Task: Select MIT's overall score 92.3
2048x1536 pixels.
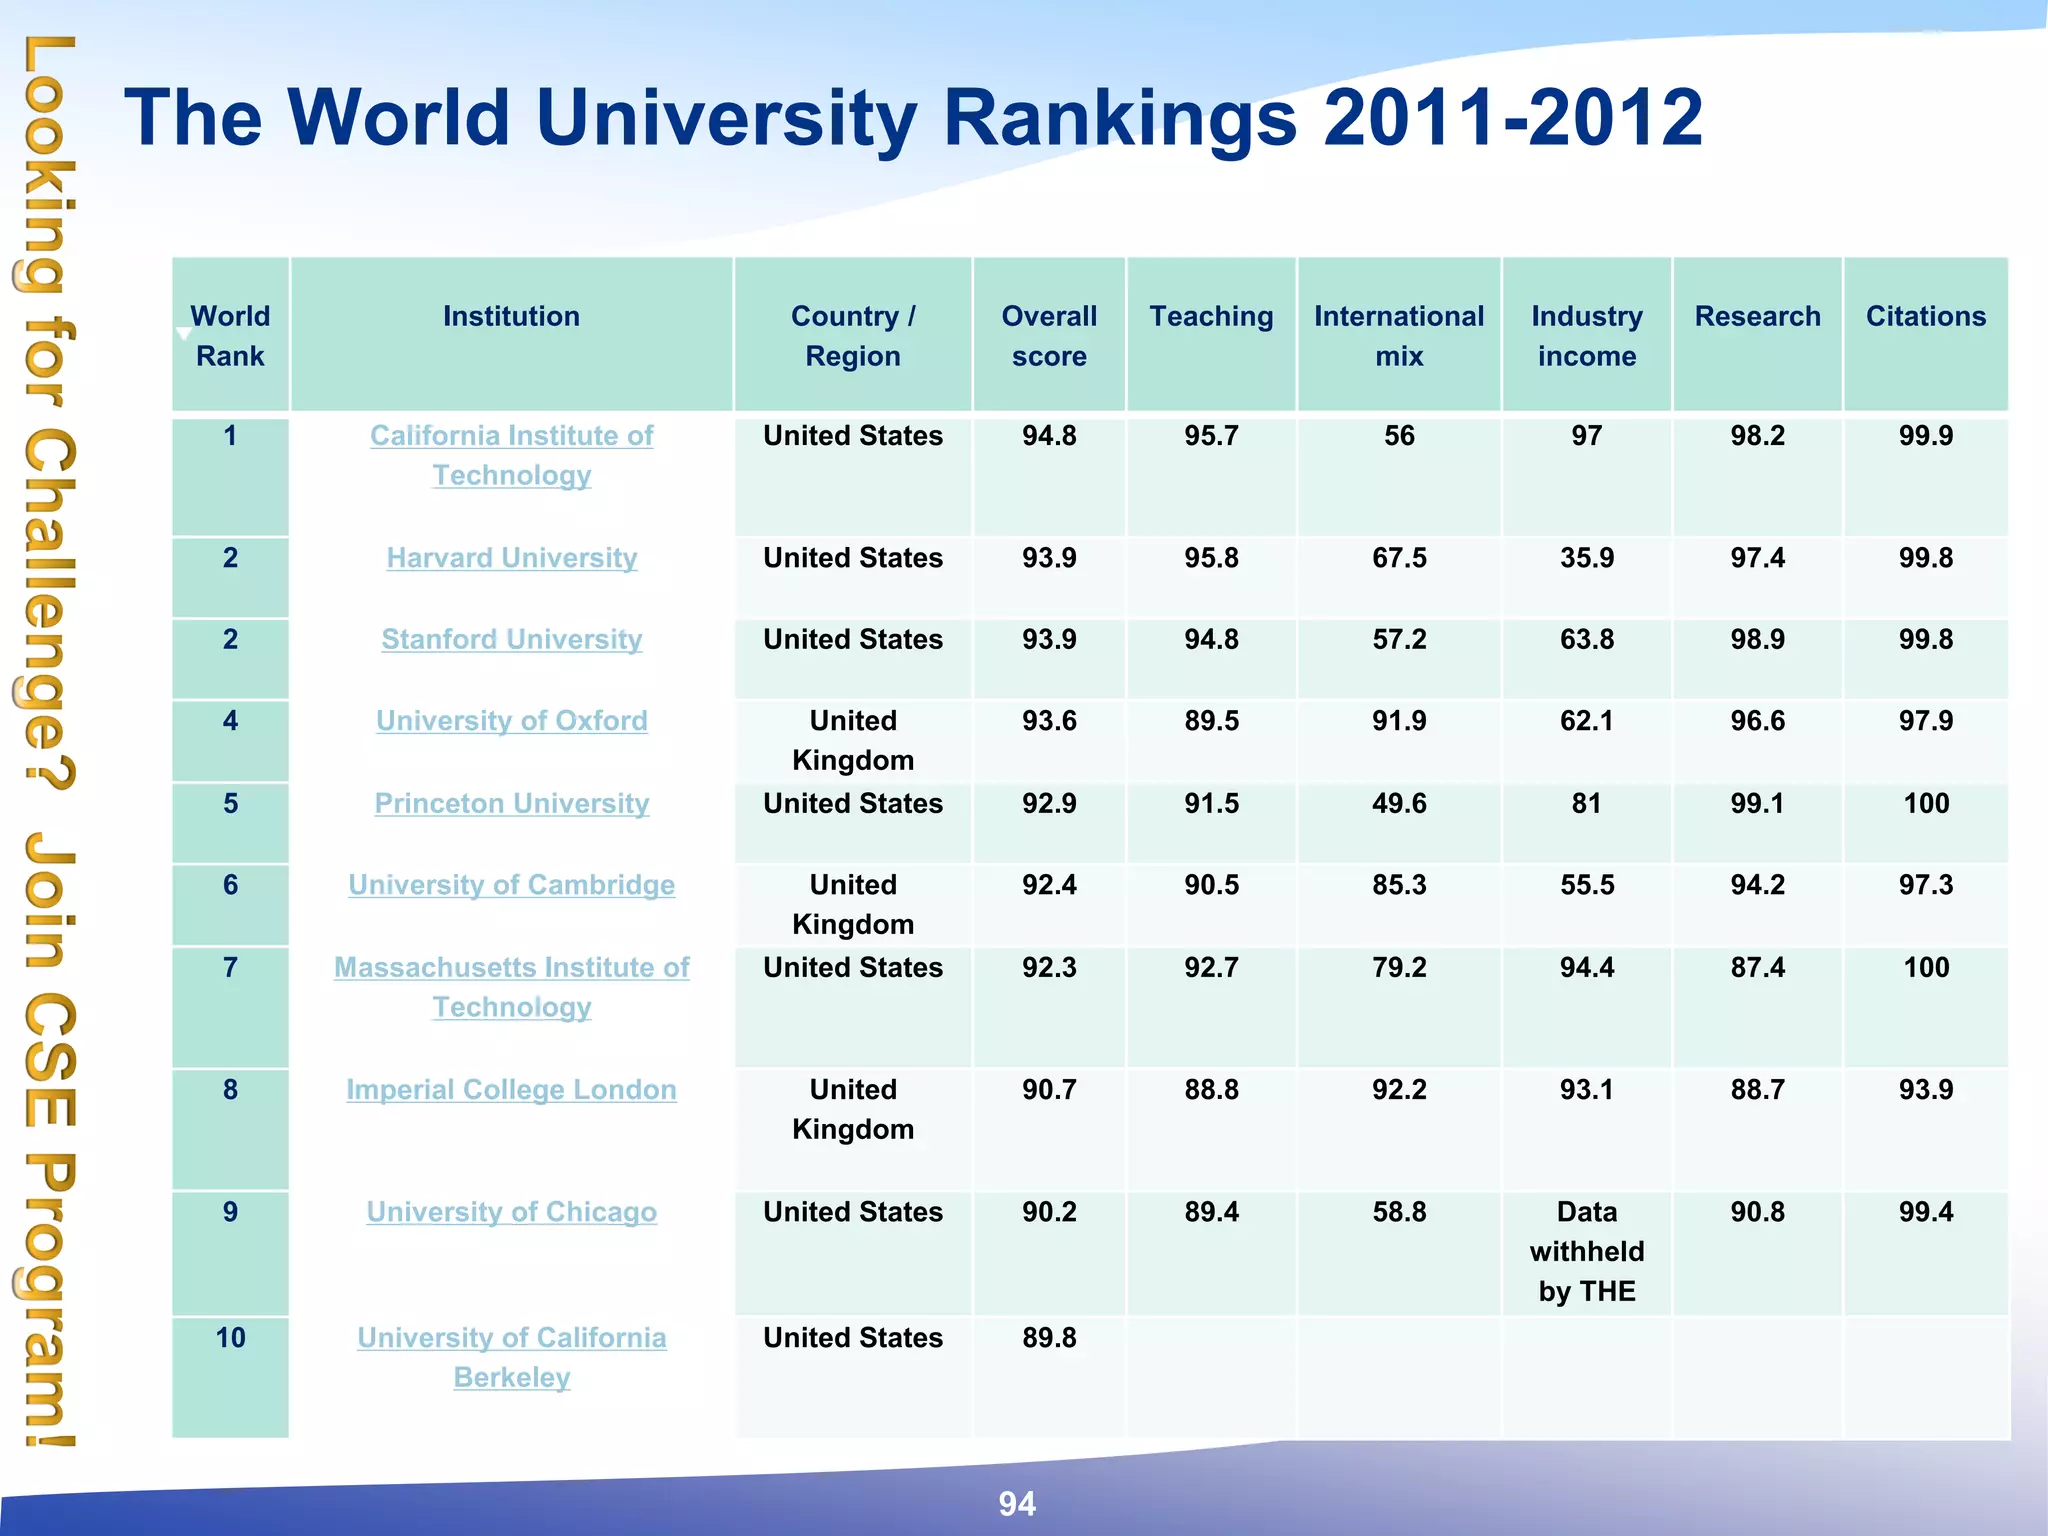Action: click(1049, 968)
